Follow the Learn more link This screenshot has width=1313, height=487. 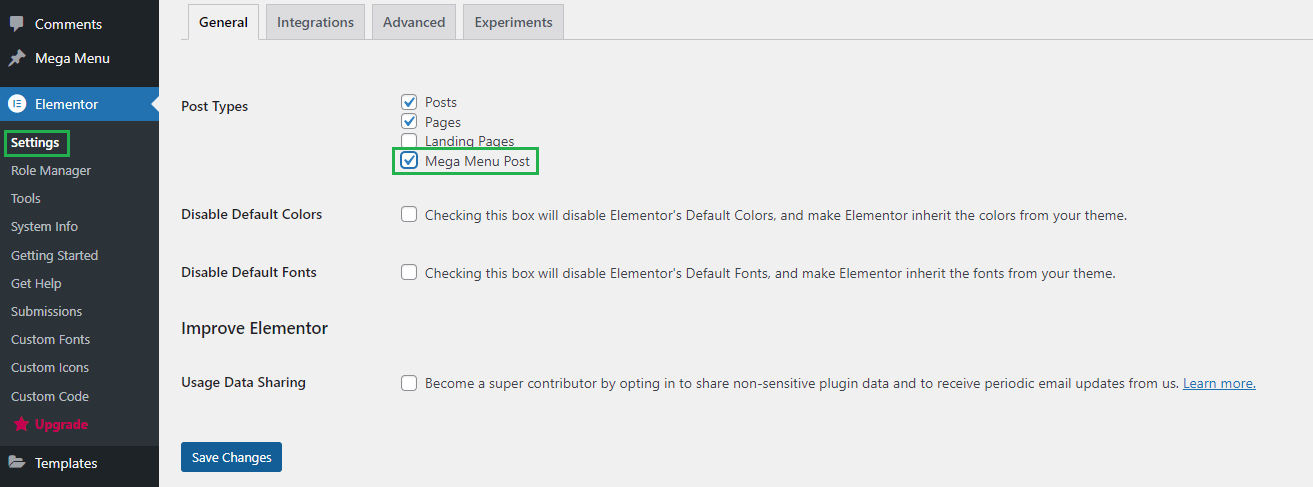click(x=1219, y=383)
